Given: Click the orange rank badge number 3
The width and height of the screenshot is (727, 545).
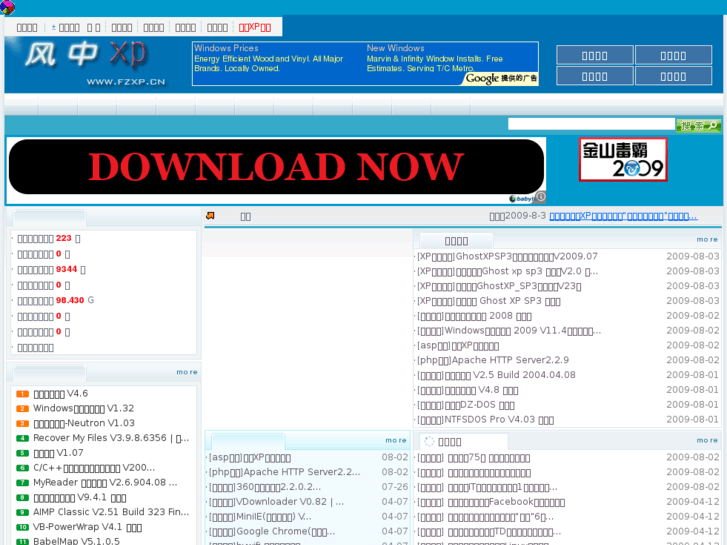Looking at the screenshot, I should coord(22,423).
